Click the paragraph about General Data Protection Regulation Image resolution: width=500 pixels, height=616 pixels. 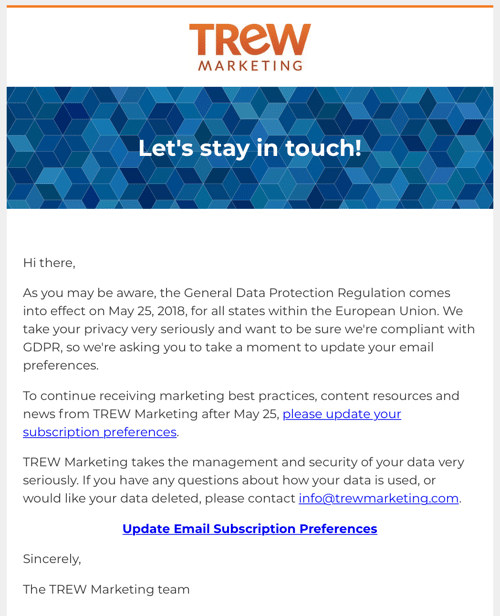[x=249, y=329]
